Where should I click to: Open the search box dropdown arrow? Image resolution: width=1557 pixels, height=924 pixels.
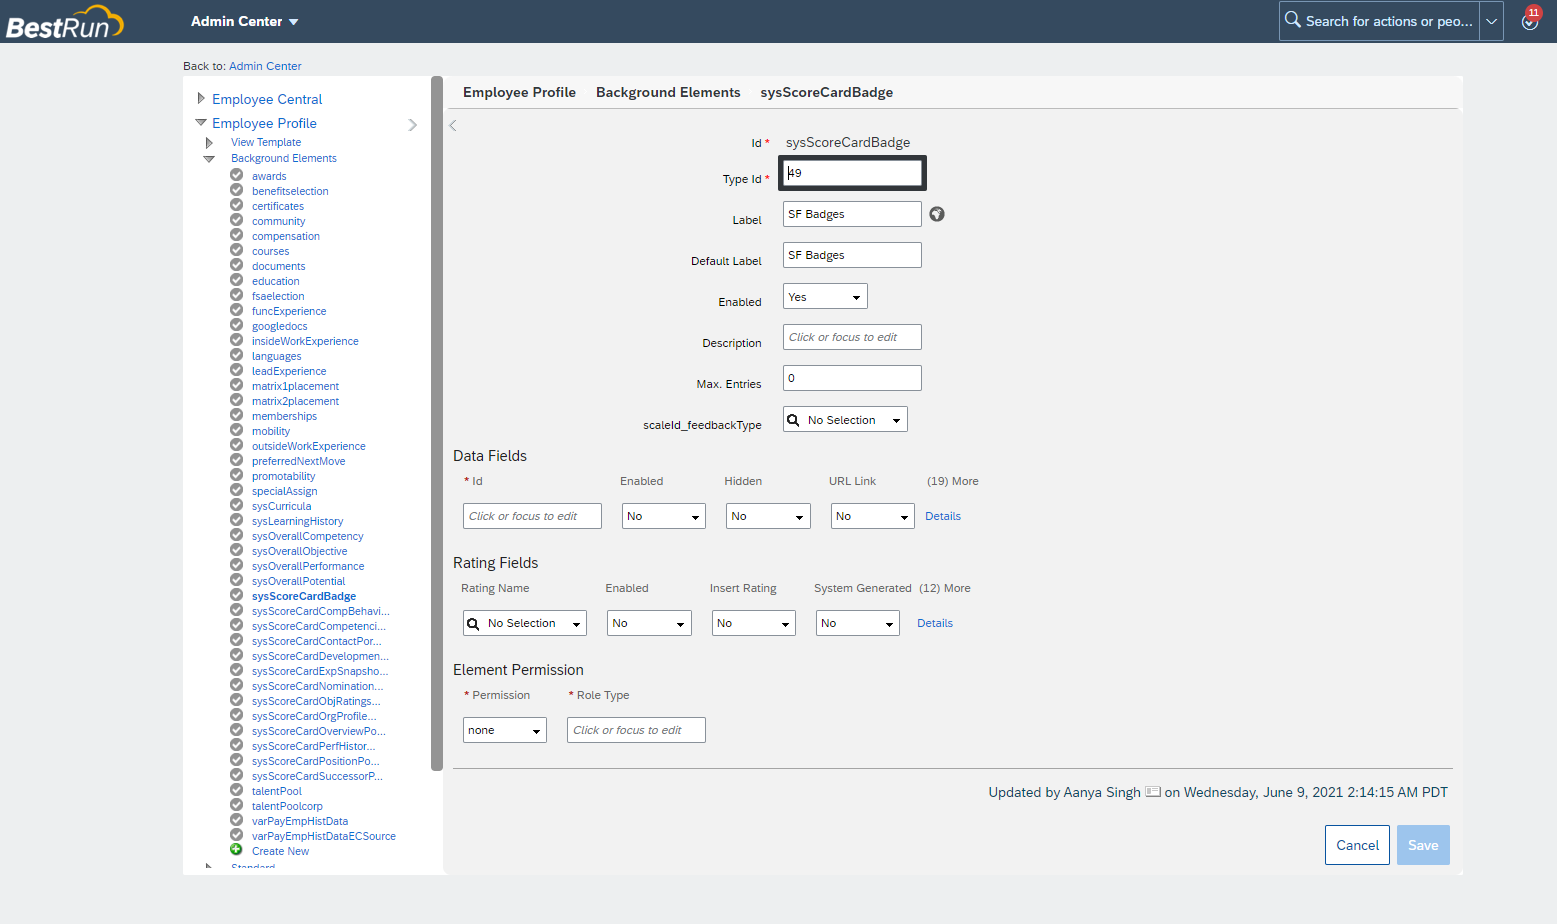[x=1491, y=21]
